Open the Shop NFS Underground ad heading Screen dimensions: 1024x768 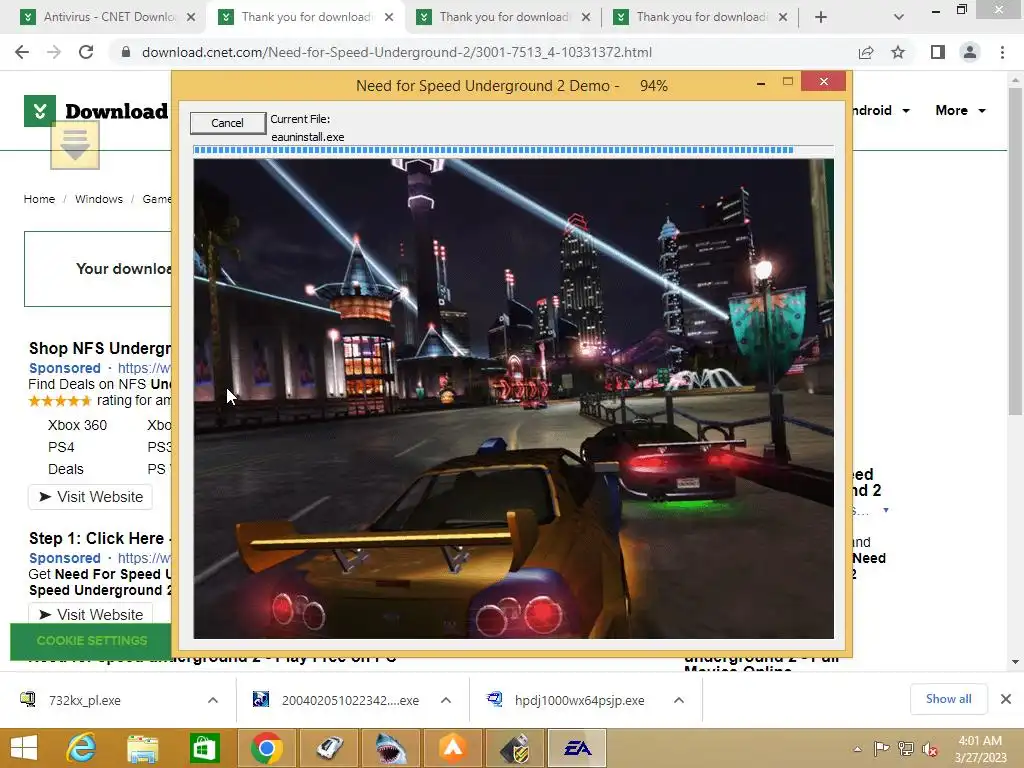point(99,348)
